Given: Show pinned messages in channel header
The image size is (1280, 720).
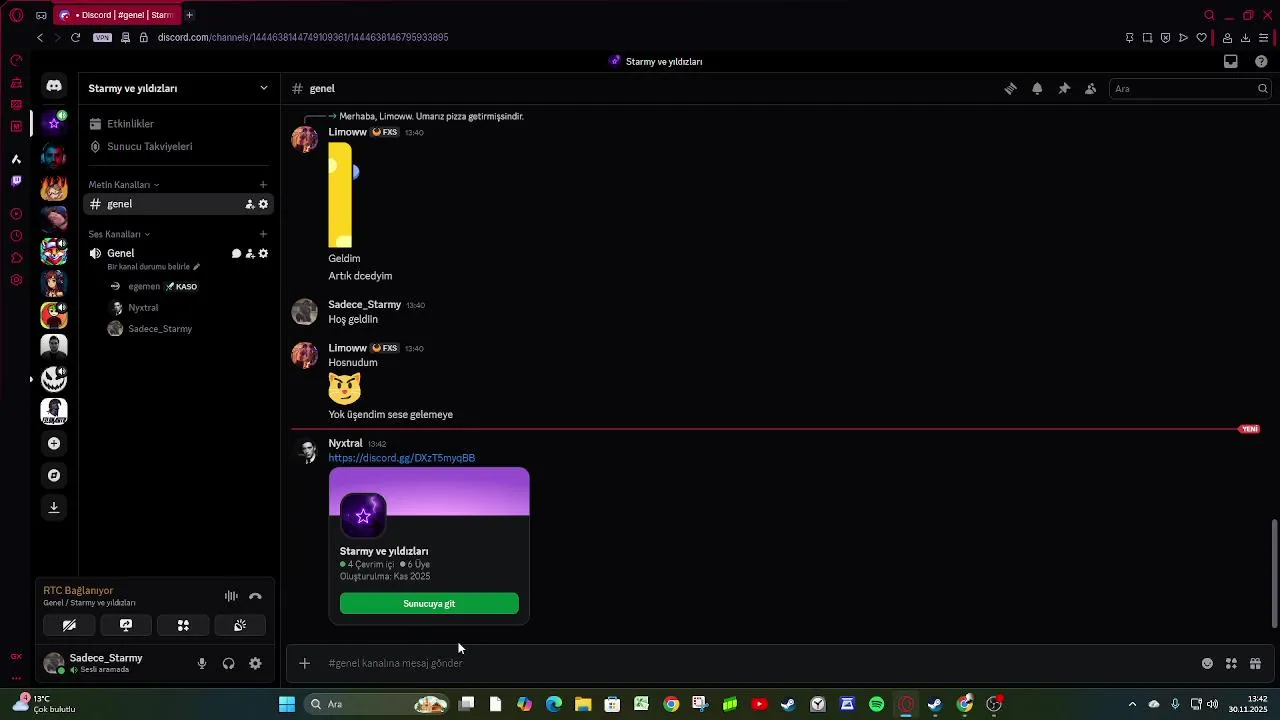Looking at the screenshot, I should pos(1064,89).
